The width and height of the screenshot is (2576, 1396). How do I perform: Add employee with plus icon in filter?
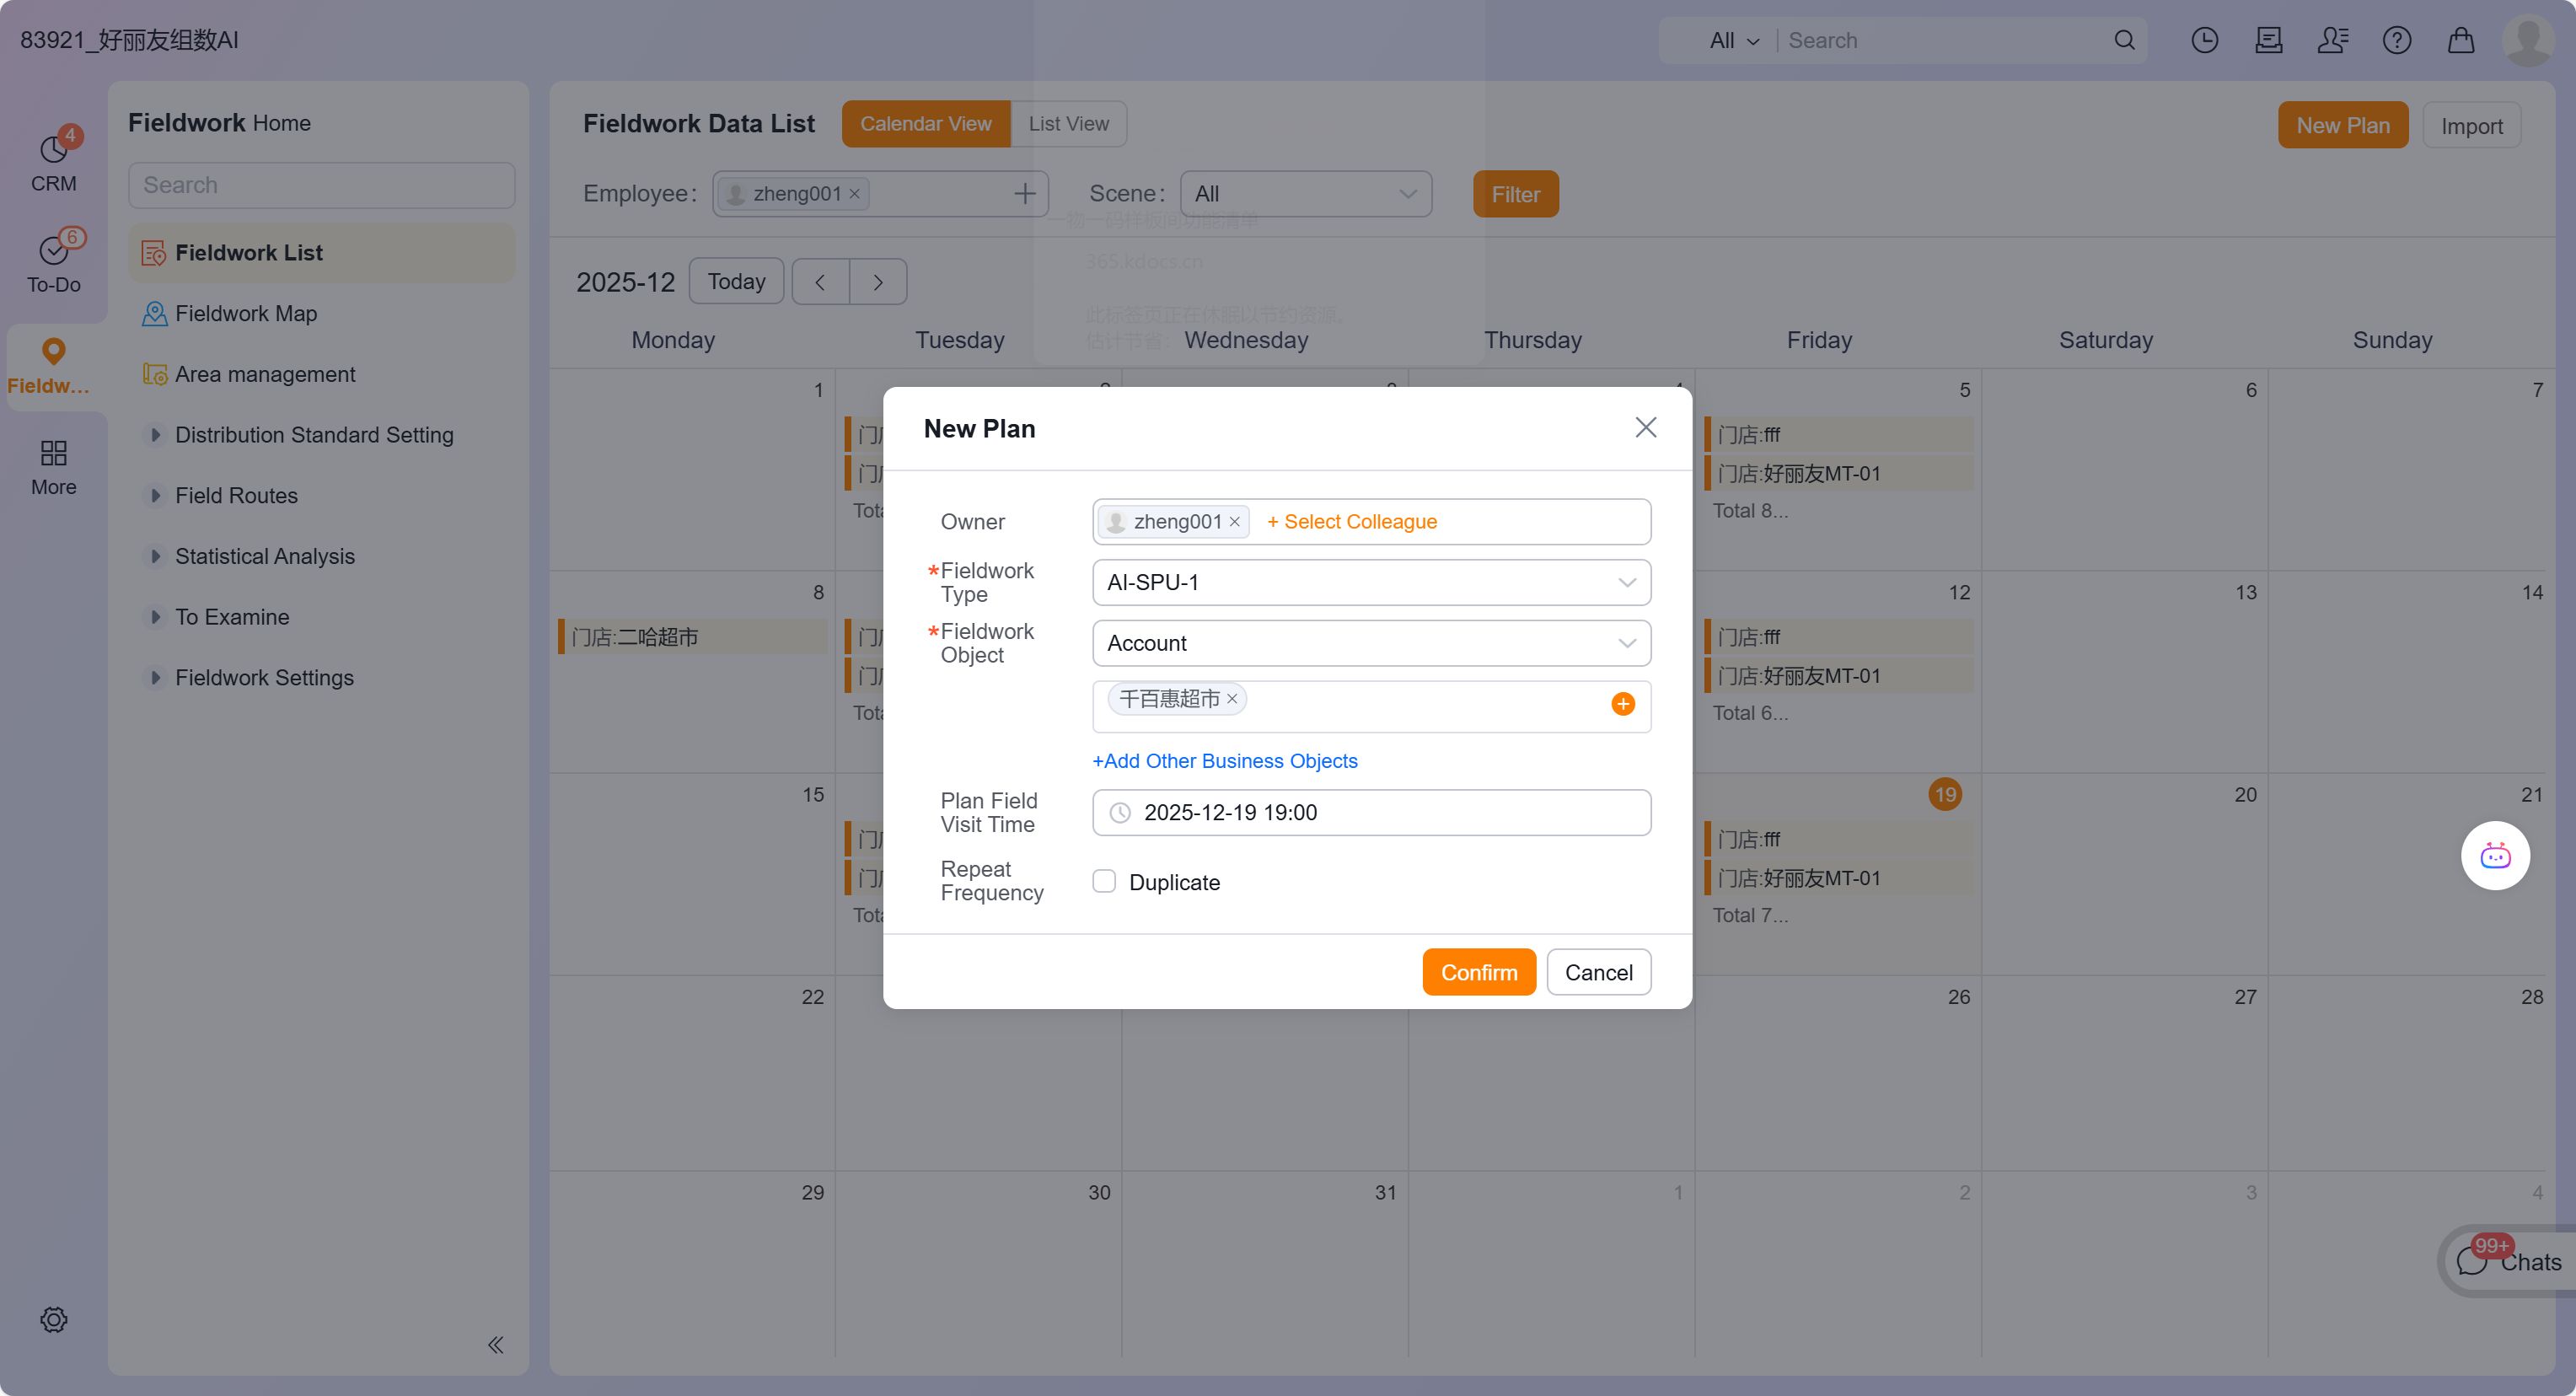click(x=1024, y=194)
